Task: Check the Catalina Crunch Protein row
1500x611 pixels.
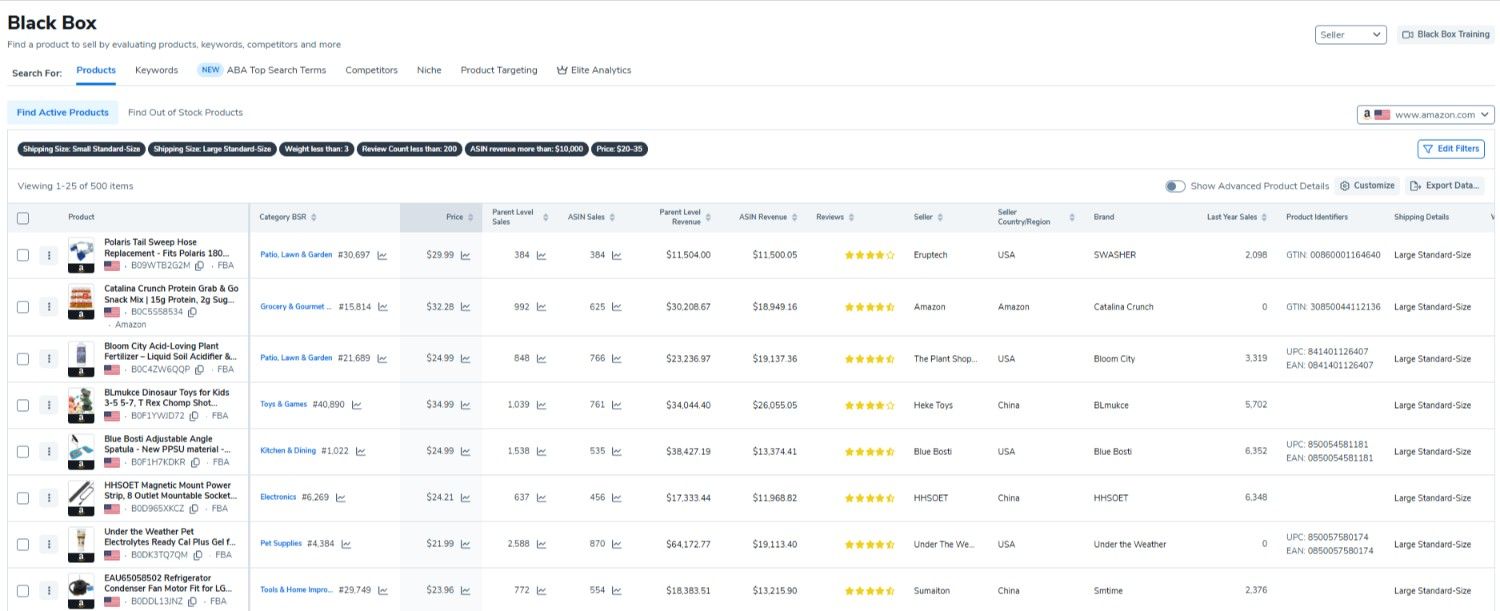Action: click(x=23, y=307)
